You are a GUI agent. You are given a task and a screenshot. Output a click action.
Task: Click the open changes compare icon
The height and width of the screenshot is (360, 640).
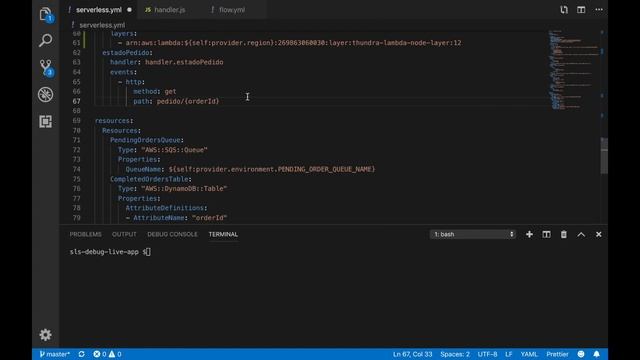click(564, 10)
